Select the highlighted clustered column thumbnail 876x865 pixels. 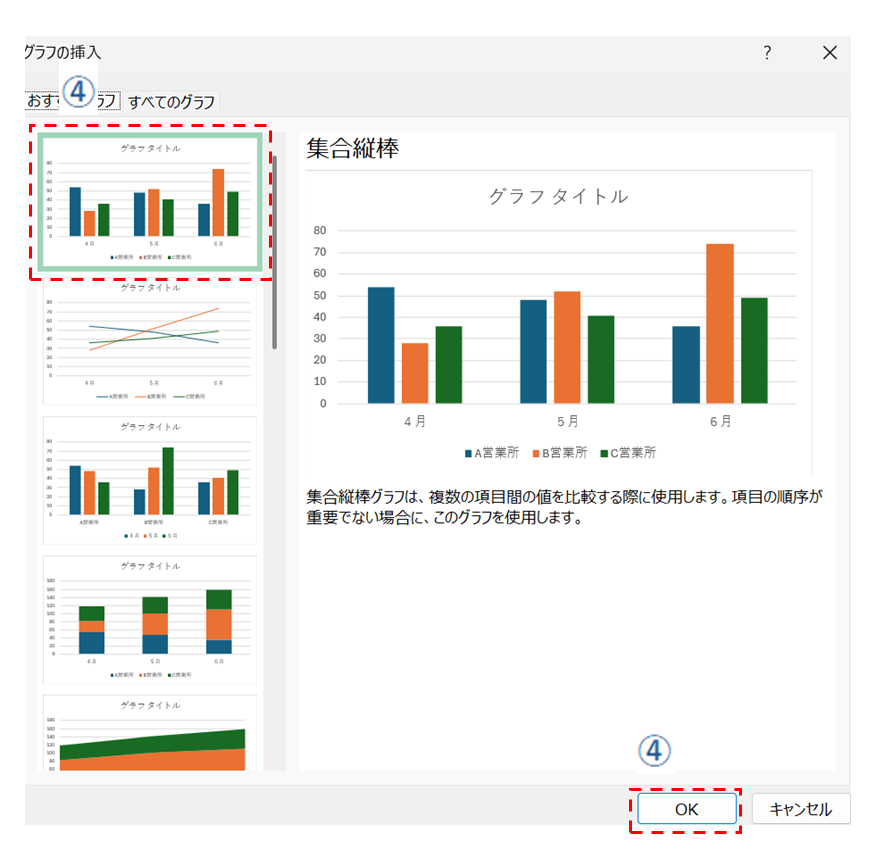150,203
